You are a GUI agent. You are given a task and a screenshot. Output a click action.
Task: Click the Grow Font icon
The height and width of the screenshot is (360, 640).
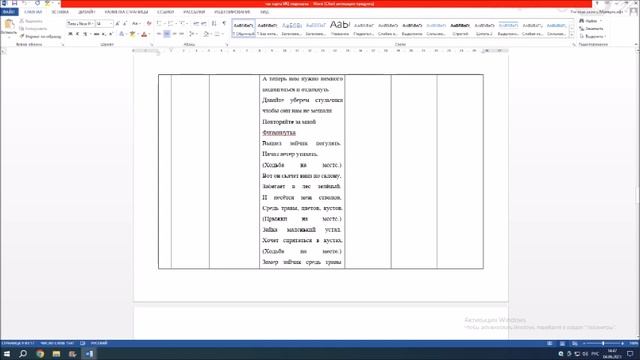click(x=118, y=24)
